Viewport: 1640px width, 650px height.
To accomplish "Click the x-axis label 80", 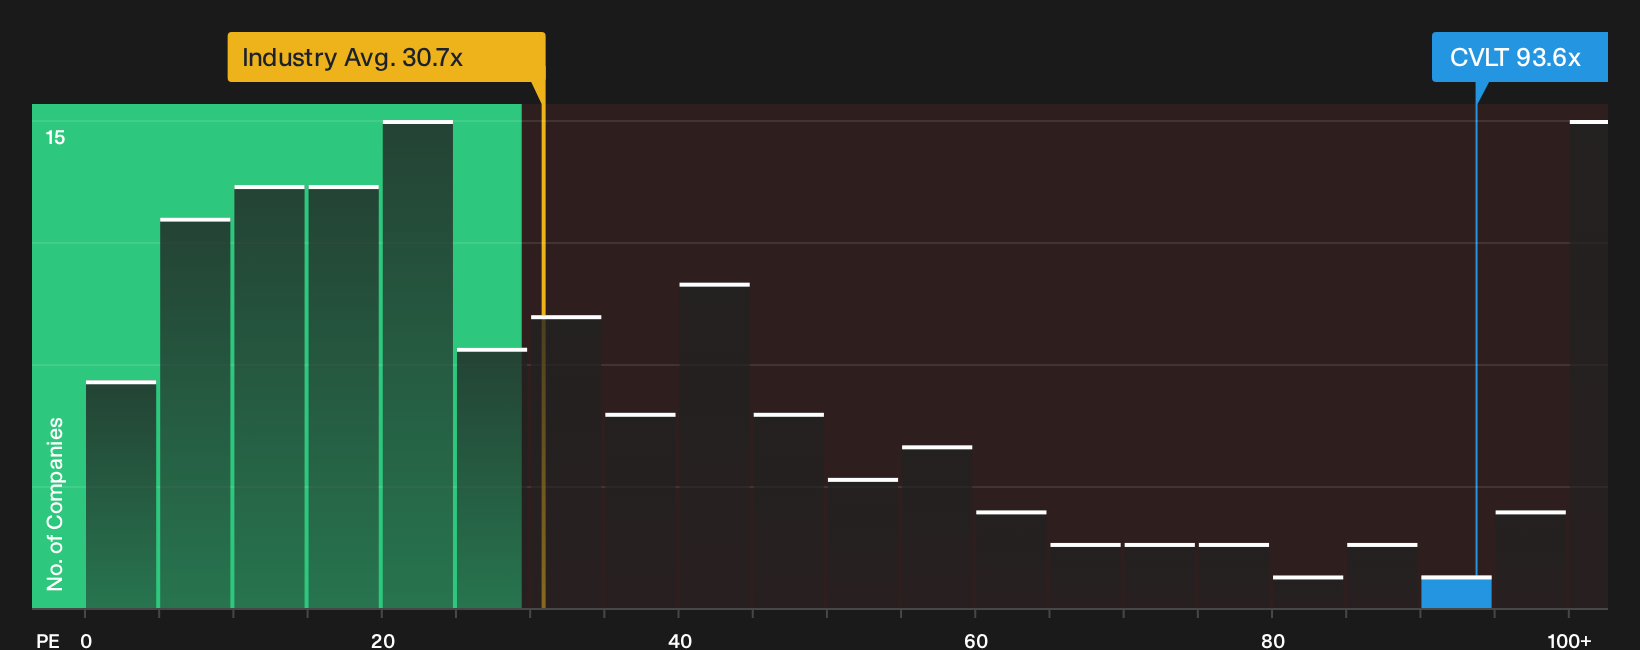I will [1273, 641].
